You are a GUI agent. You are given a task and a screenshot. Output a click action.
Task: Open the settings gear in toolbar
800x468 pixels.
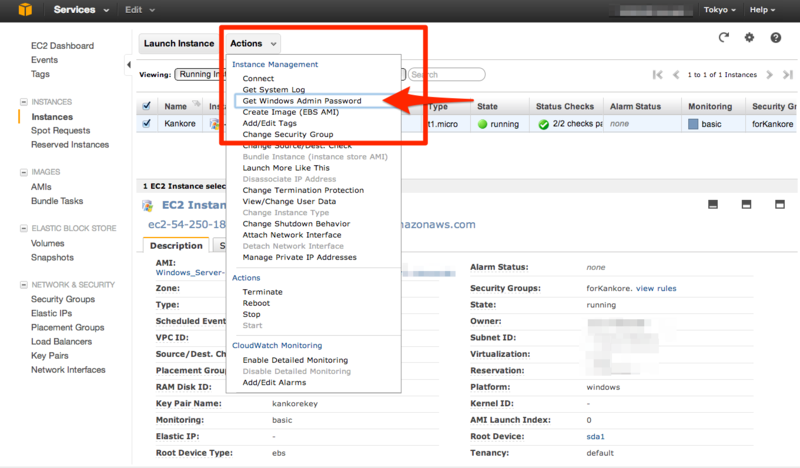[749, 37]
